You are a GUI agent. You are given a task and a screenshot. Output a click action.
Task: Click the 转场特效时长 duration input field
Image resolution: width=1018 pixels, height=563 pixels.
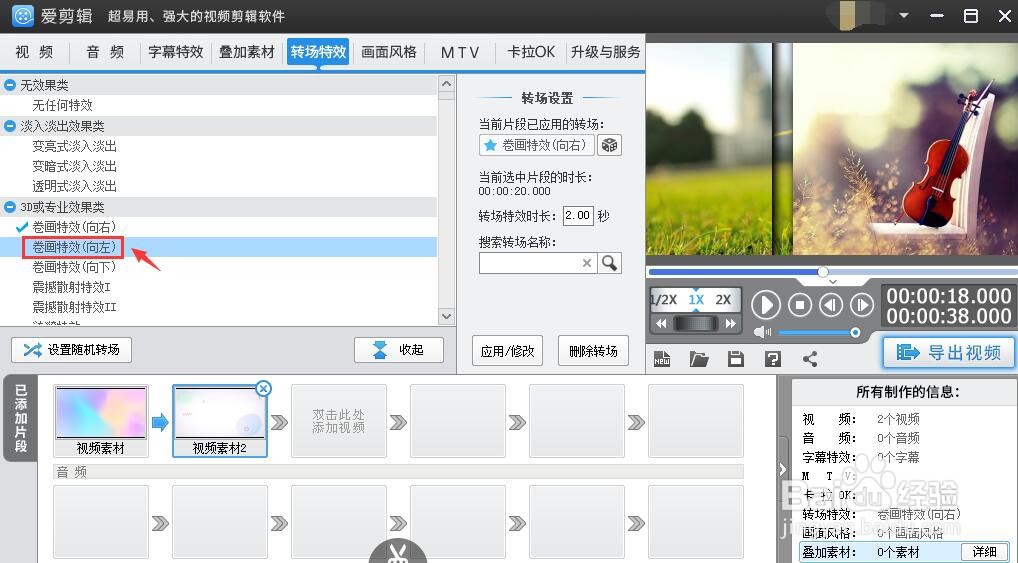[578, 216]
